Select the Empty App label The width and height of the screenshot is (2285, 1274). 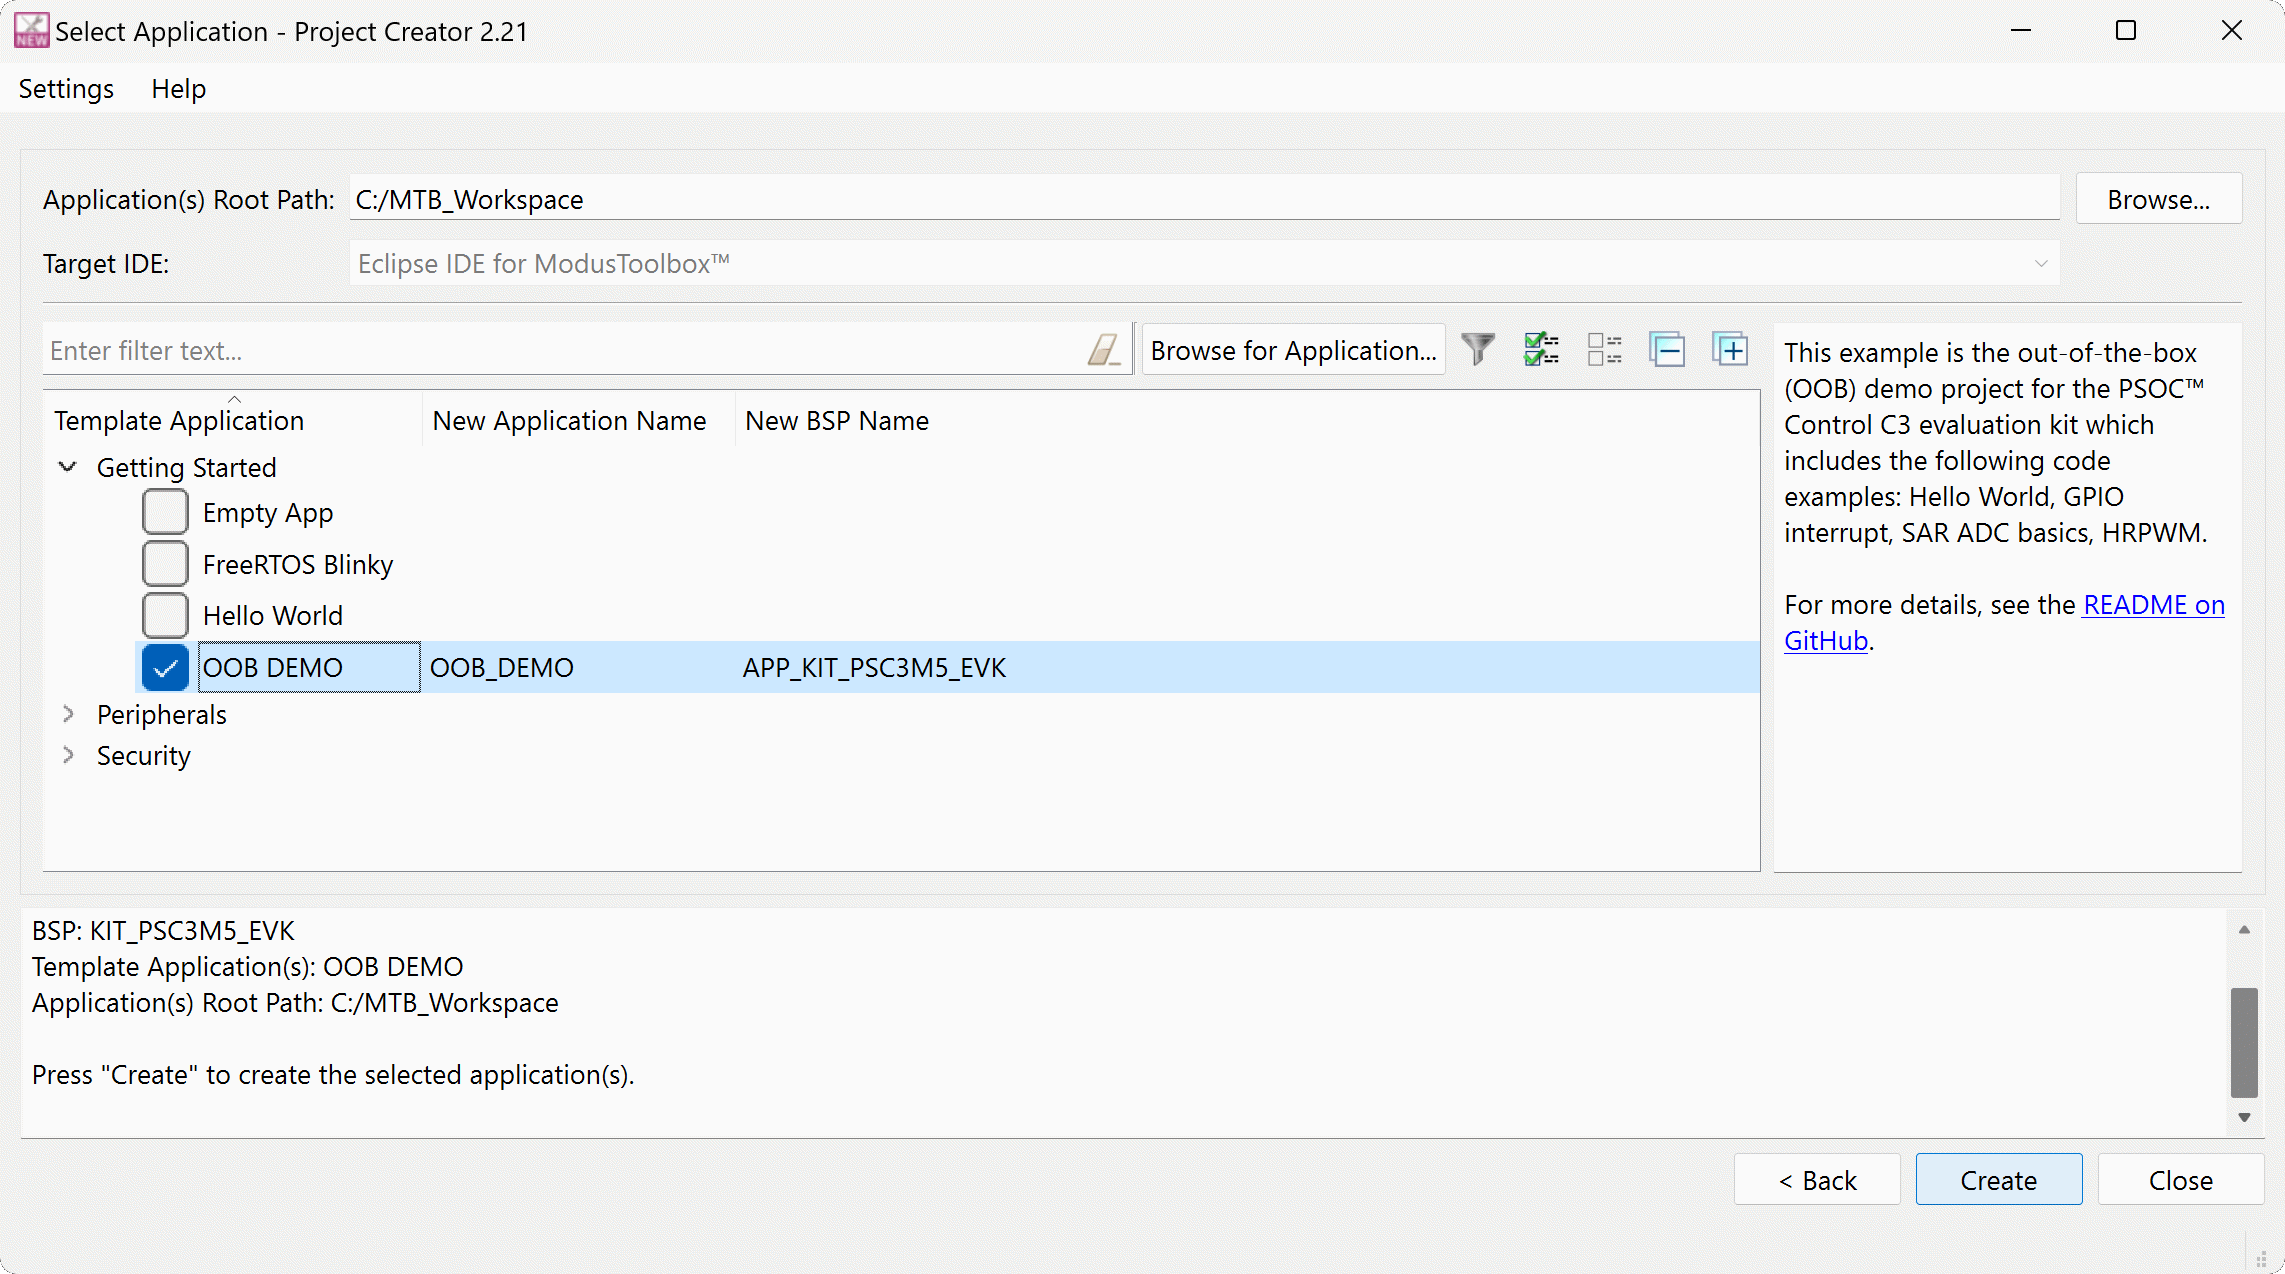click(x=267, y=513)
